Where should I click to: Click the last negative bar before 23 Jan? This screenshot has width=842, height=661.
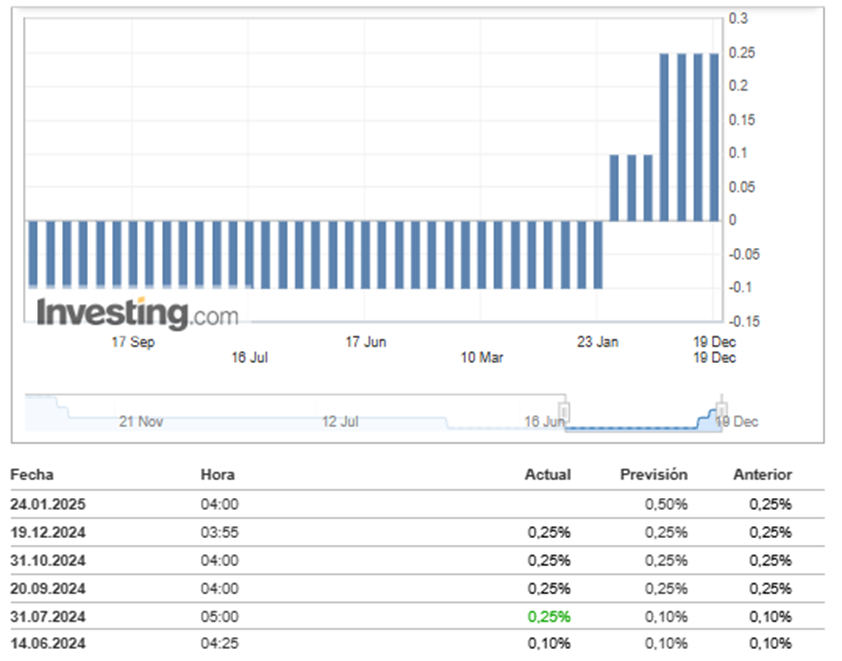(598, 255)
